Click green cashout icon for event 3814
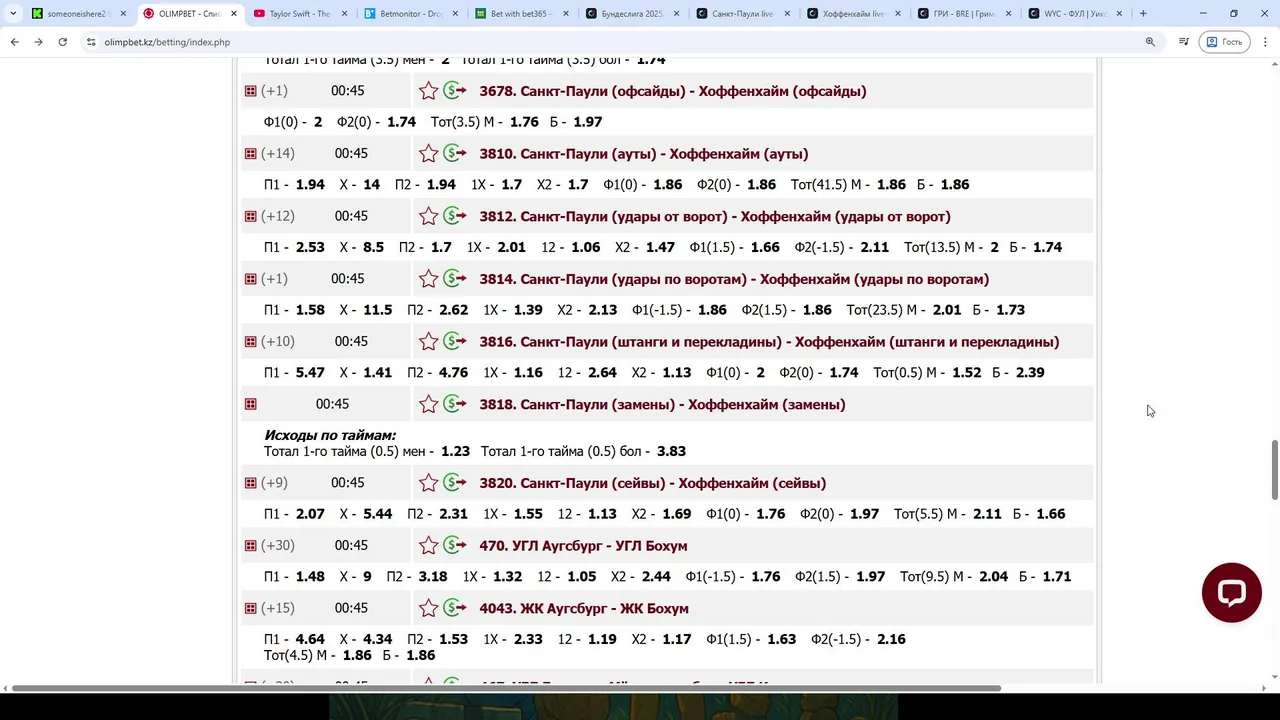This screenshot has height=720, width=1280. tap(455, 279)
